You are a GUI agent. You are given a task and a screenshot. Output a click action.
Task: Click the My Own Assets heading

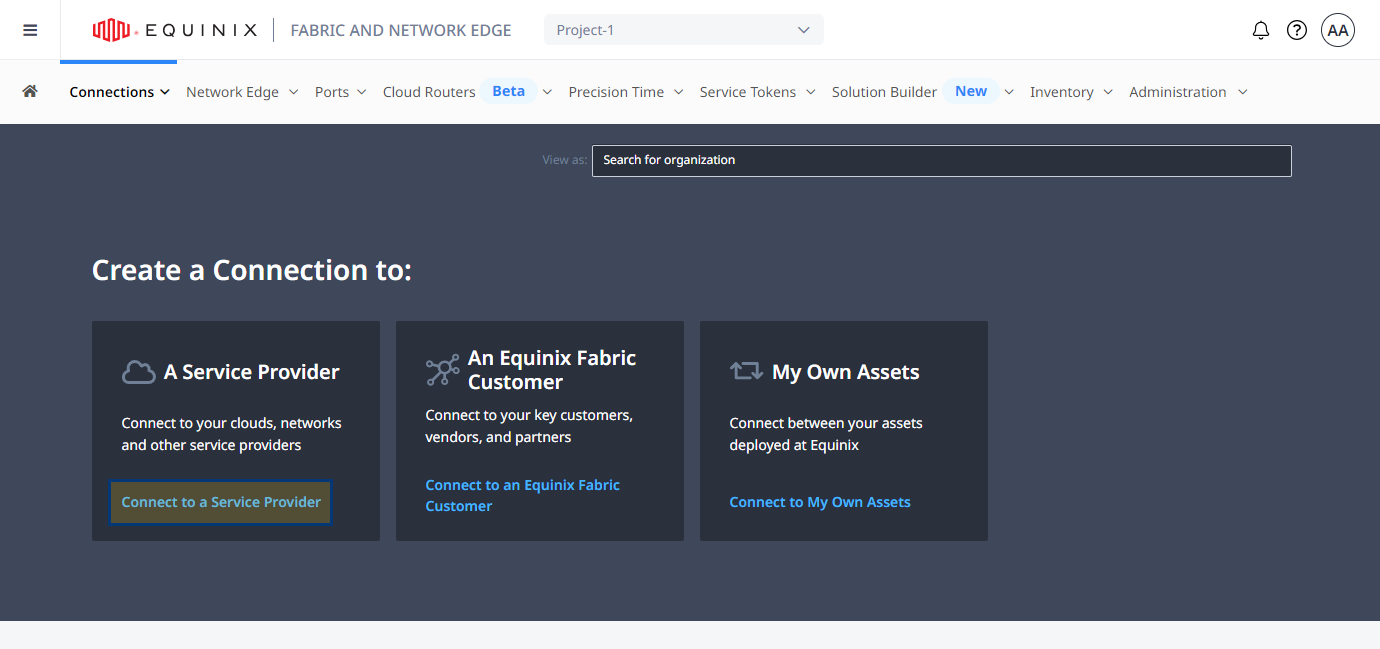tap(846, 372)
